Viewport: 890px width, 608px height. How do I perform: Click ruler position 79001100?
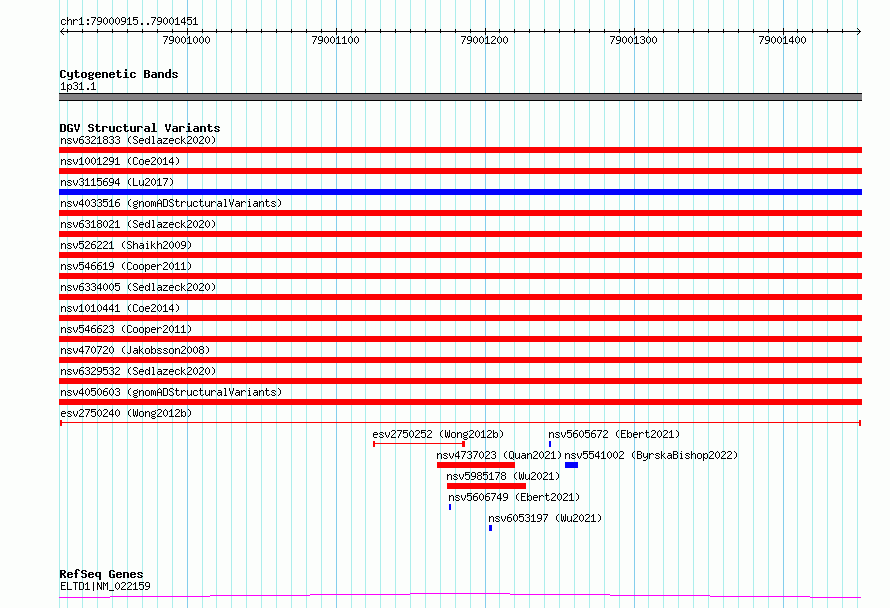coord(335,40)
